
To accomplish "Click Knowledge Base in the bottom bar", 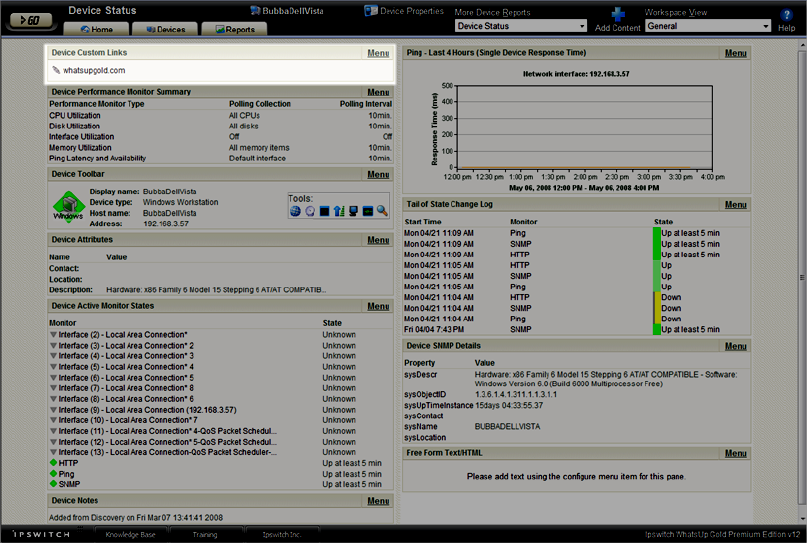I will click(132, 535).
